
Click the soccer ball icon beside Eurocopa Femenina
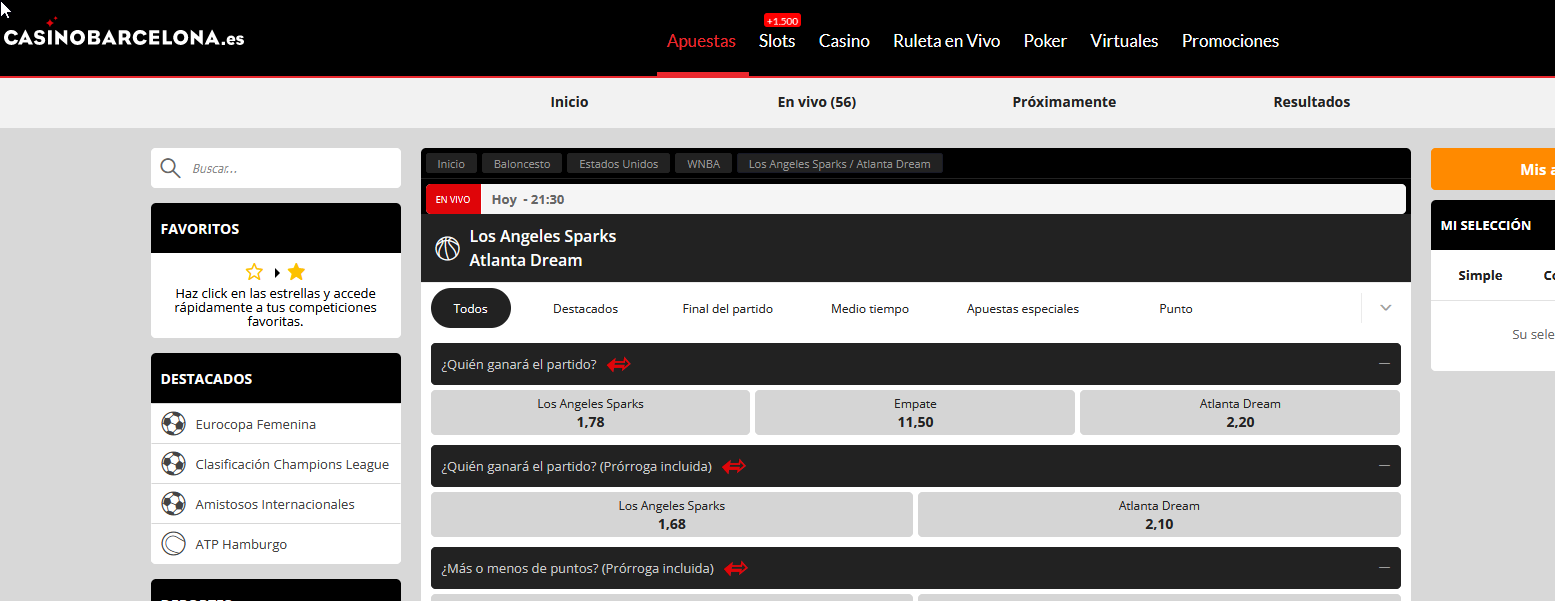pos(174,424)
